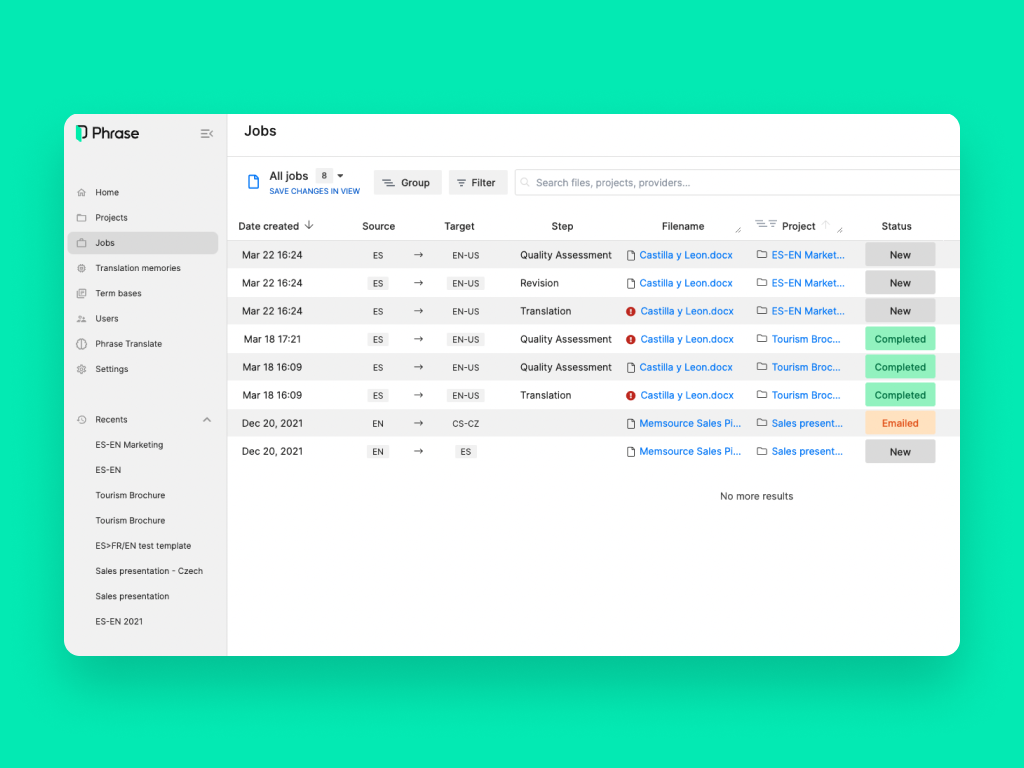Collapse the sidebar with the menu icon
Image resolution: width=1024 pixels, height=768 pixels.
[206, 133]
